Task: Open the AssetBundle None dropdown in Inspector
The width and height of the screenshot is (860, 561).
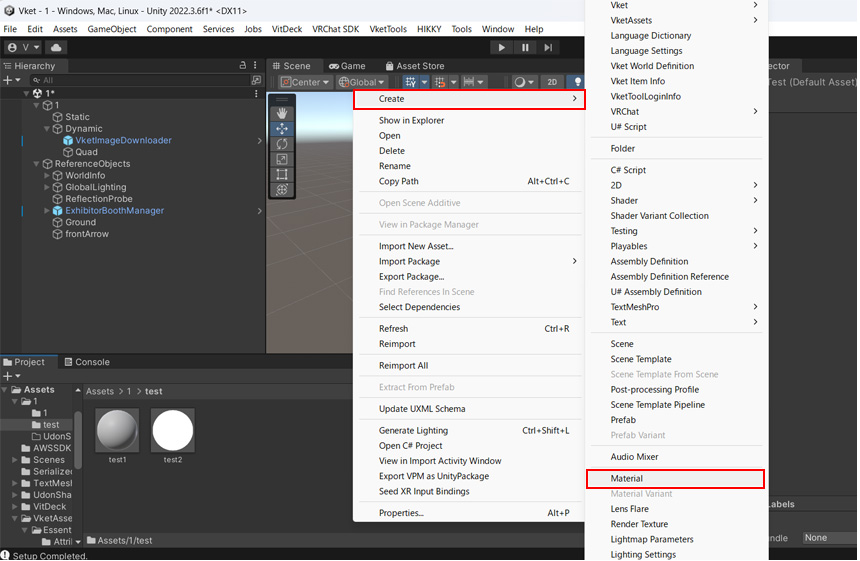Action: pos(829,538)
